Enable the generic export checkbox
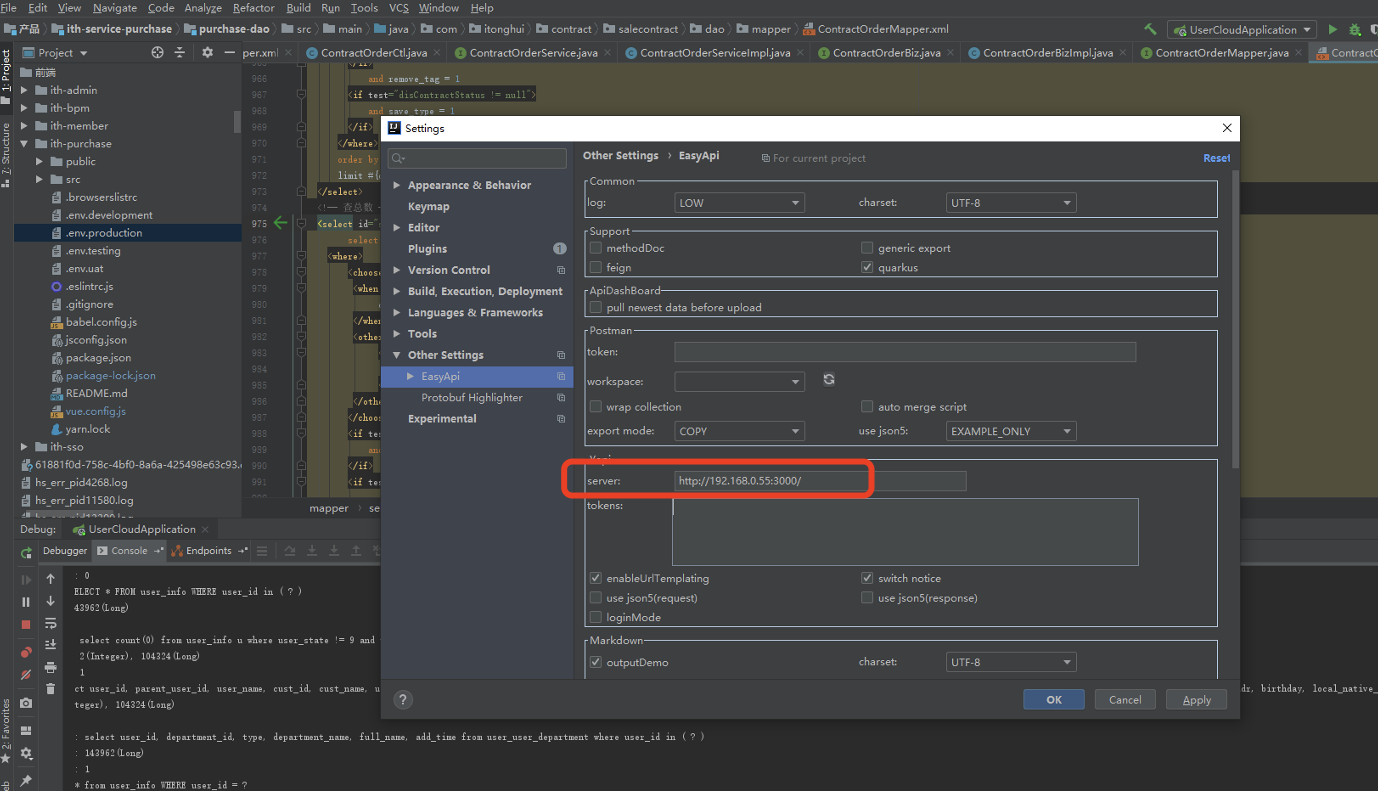The width and height of the screenshot is (1378, 794). click(x=867, y=248)
